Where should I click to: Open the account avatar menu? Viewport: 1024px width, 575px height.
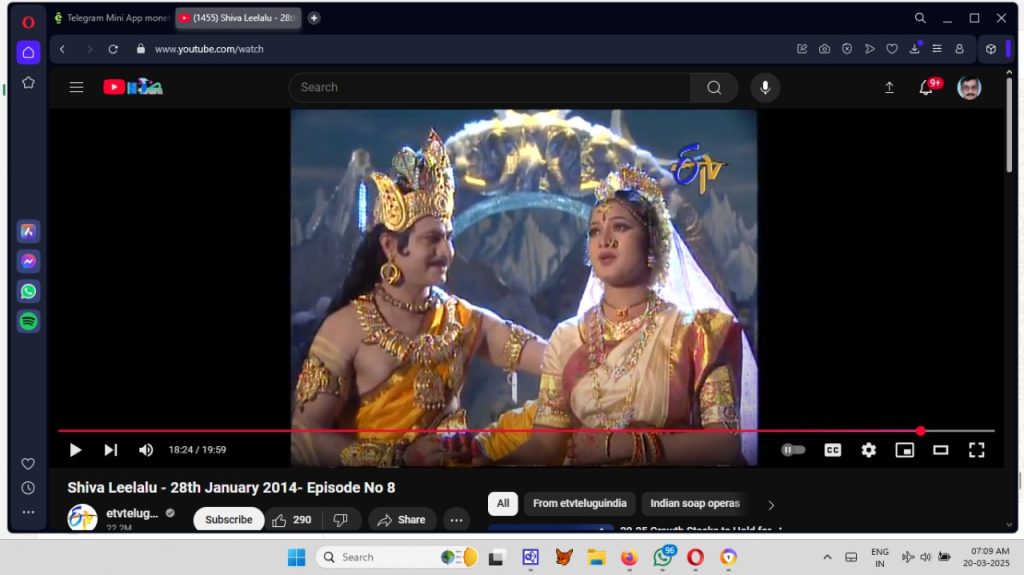tap(969, 87)
